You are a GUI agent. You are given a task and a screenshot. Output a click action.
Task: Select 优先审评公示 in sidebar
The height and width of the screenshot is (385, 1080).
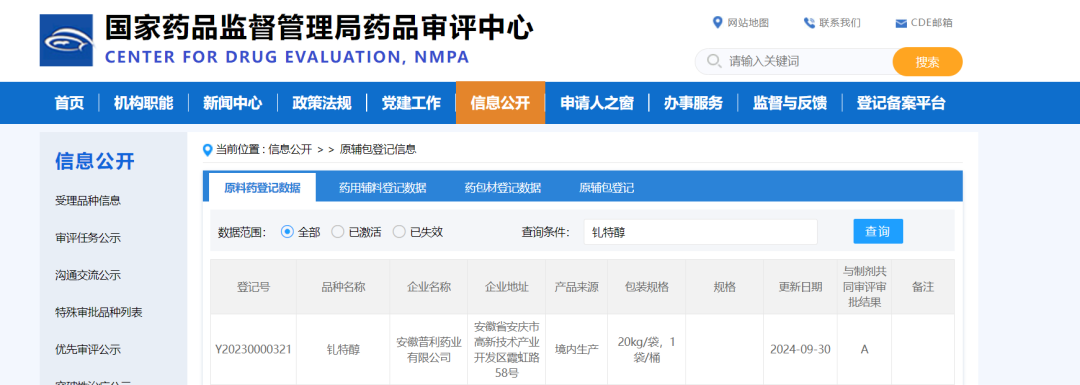pyautogui.click(x=88, y=349)
